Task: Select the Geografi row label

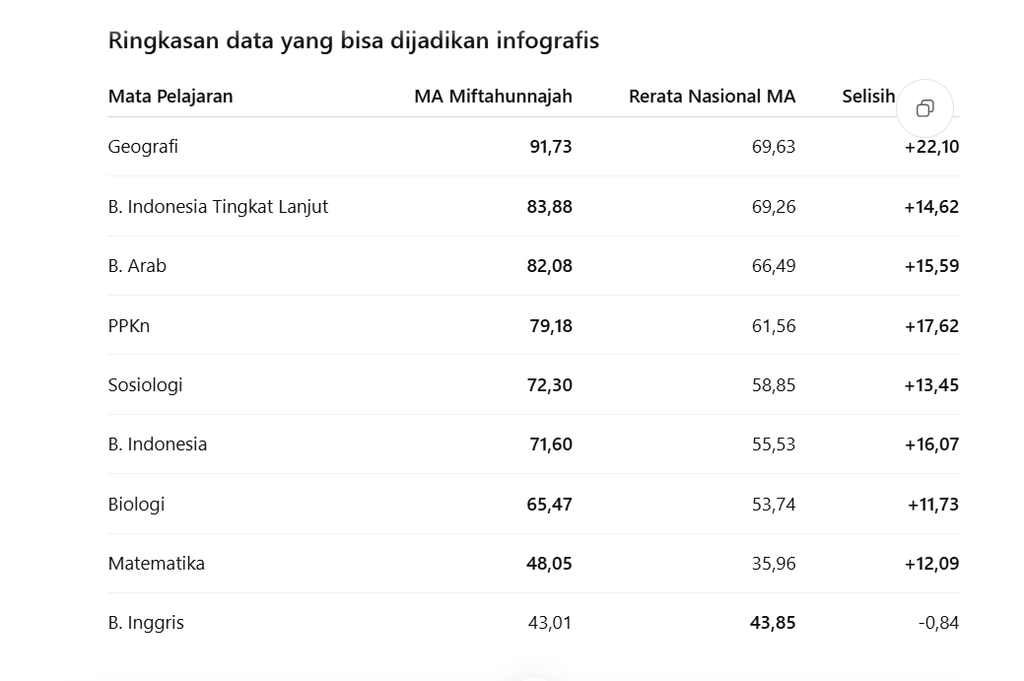Action: [143, 147]
